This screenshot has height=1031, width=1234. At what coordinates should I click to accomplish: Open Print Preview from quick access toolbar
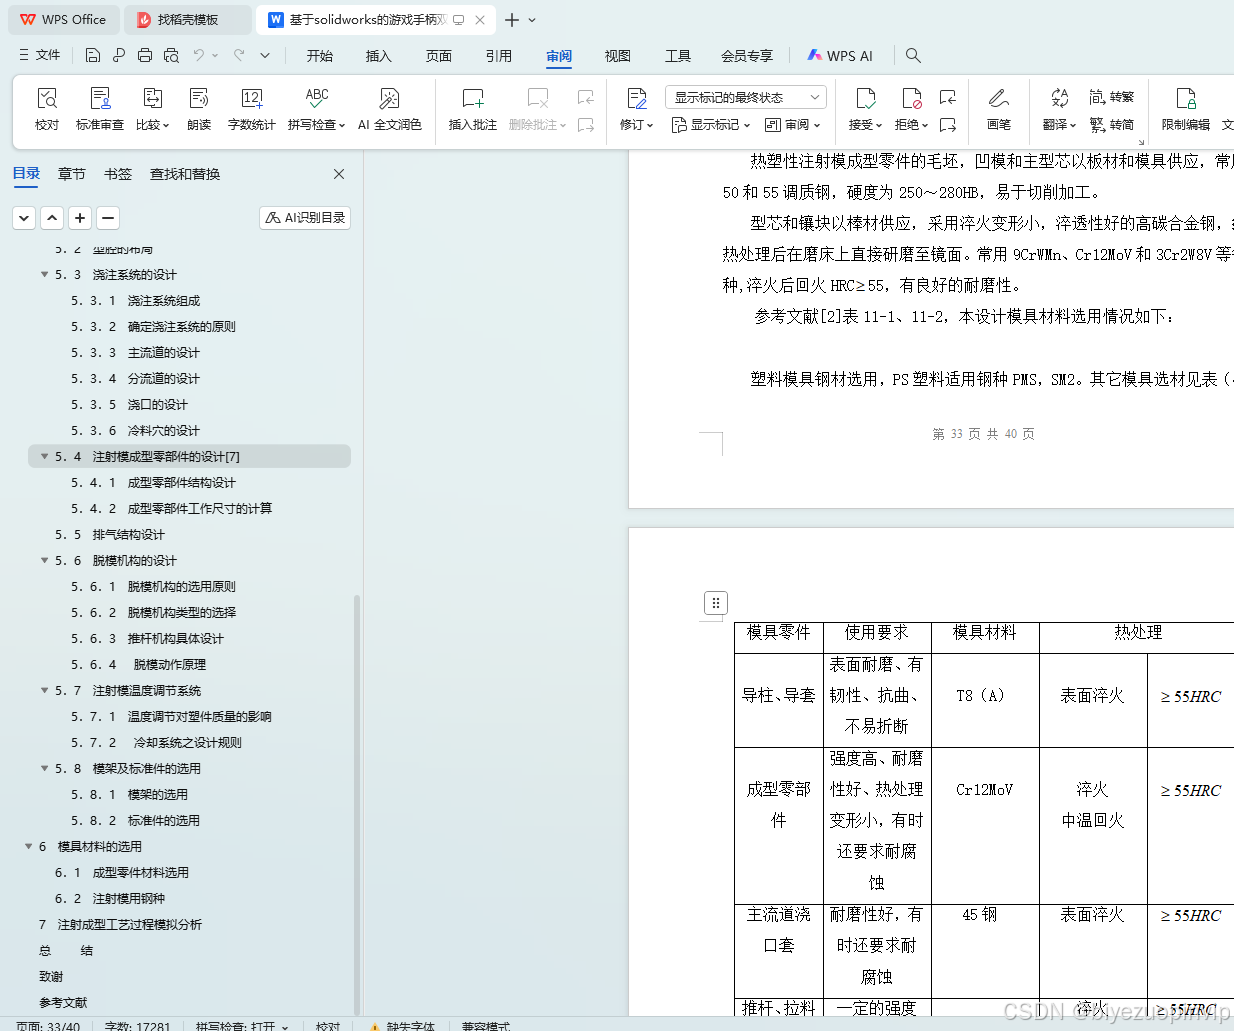tap(171, 55)
